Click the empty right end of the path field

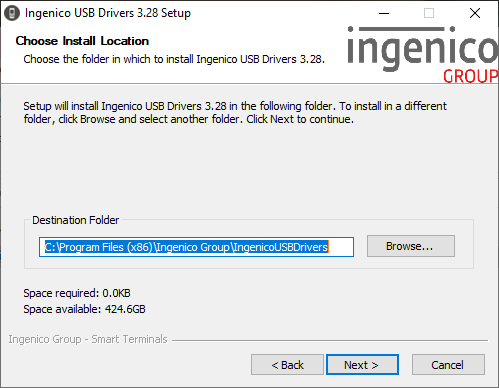pos(341,247)
